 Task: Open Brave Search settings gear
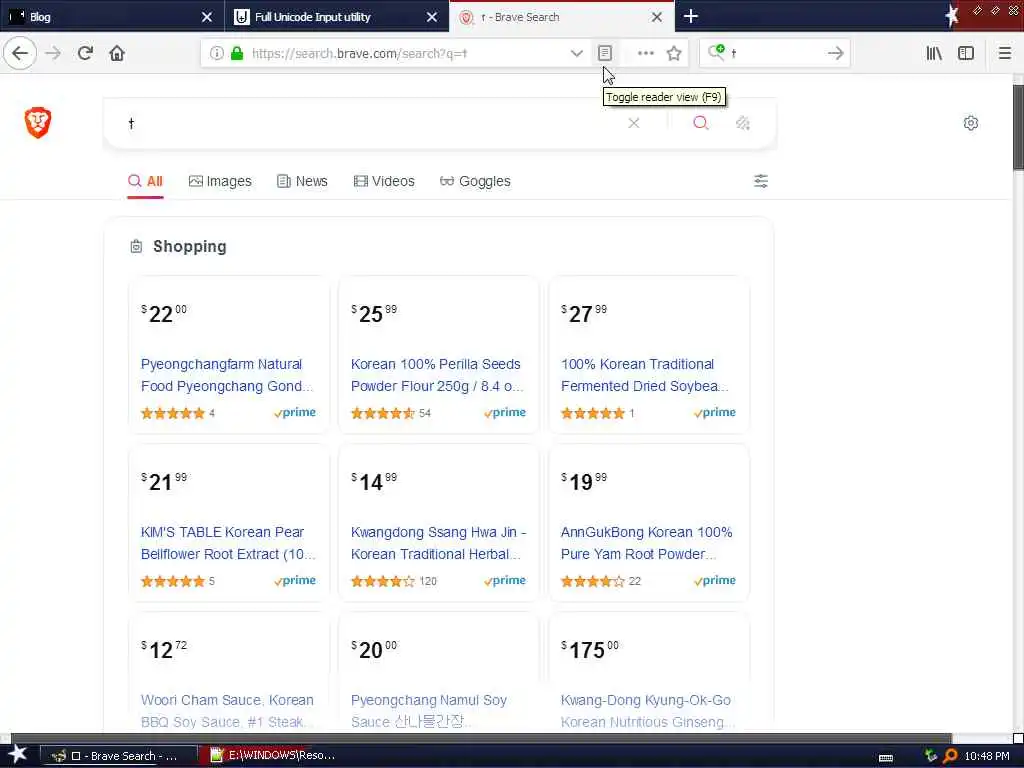(x=970, y=123)
